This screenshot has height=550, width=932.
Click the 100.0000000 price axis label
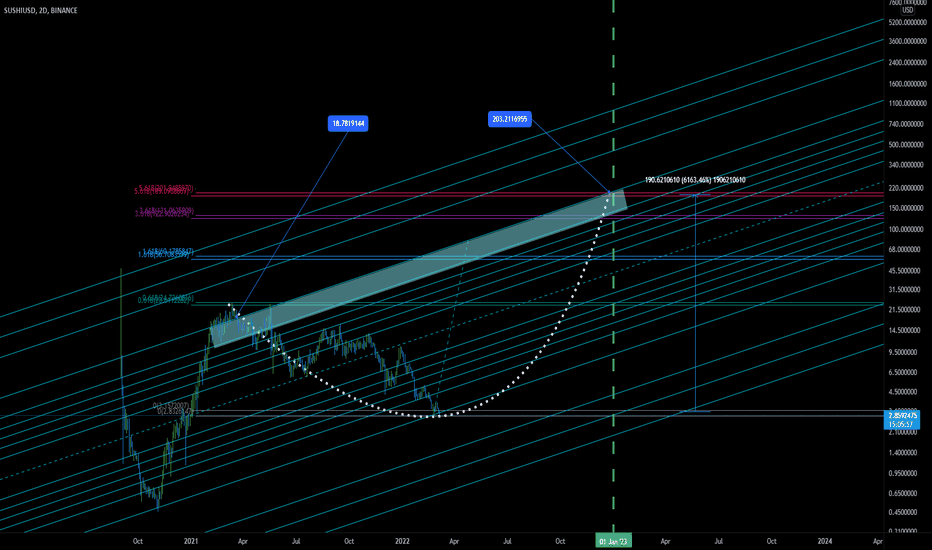908,230
